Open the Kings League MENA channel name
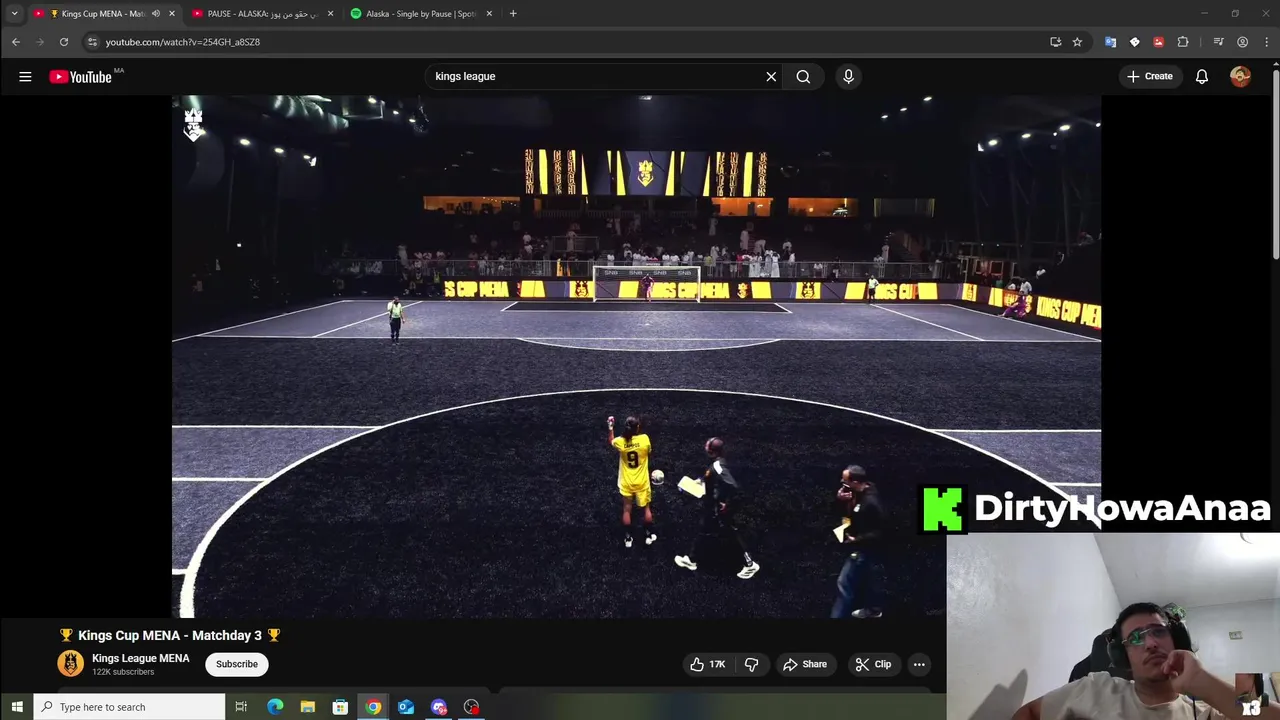Image resolution: width=1280 pixels, height=720 pixels. (140, 658)
